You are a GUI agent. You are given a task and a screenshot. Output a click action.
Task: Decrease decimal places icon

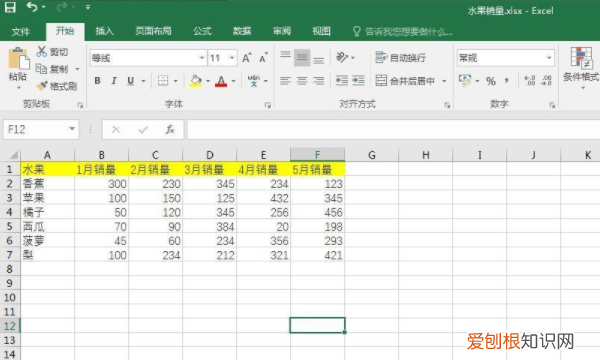(x=546, y=81)
